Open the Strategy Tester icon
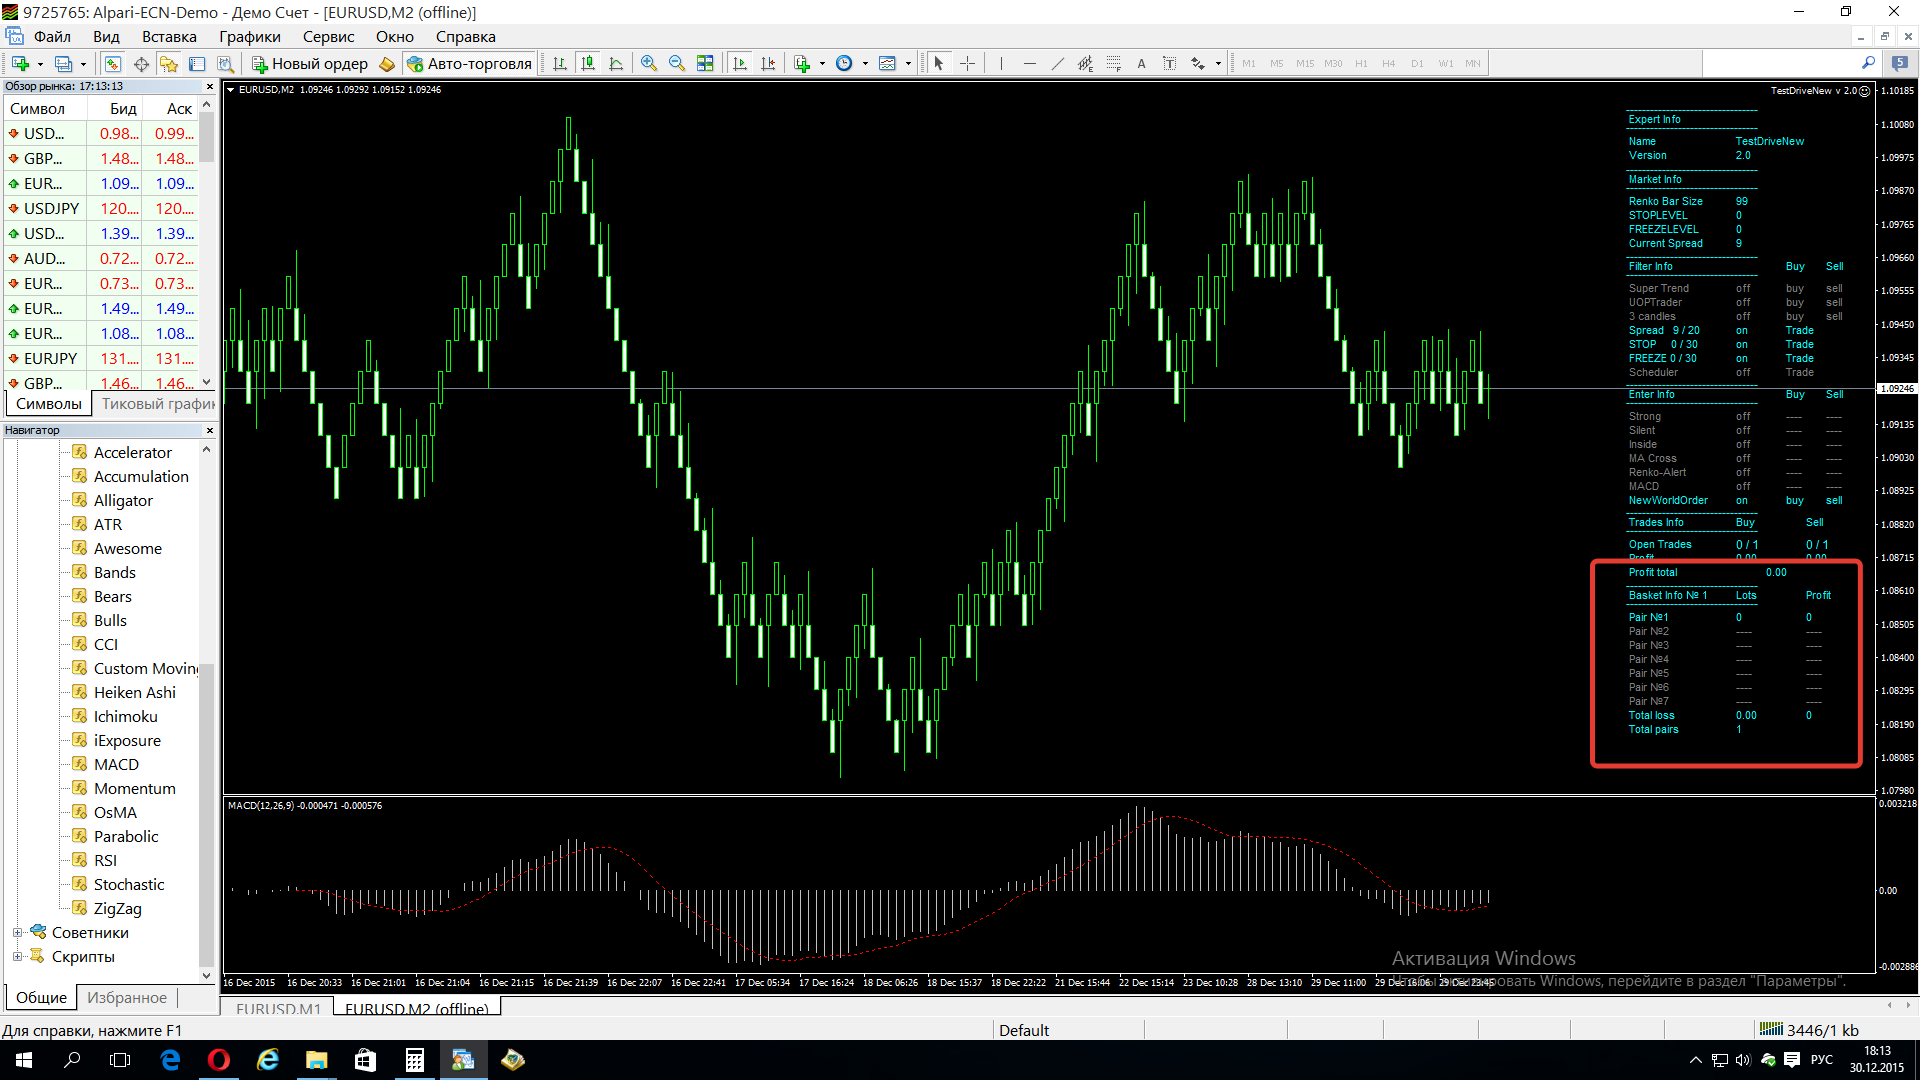This screenshot has height=1080, width=1920. pos(226,63)
